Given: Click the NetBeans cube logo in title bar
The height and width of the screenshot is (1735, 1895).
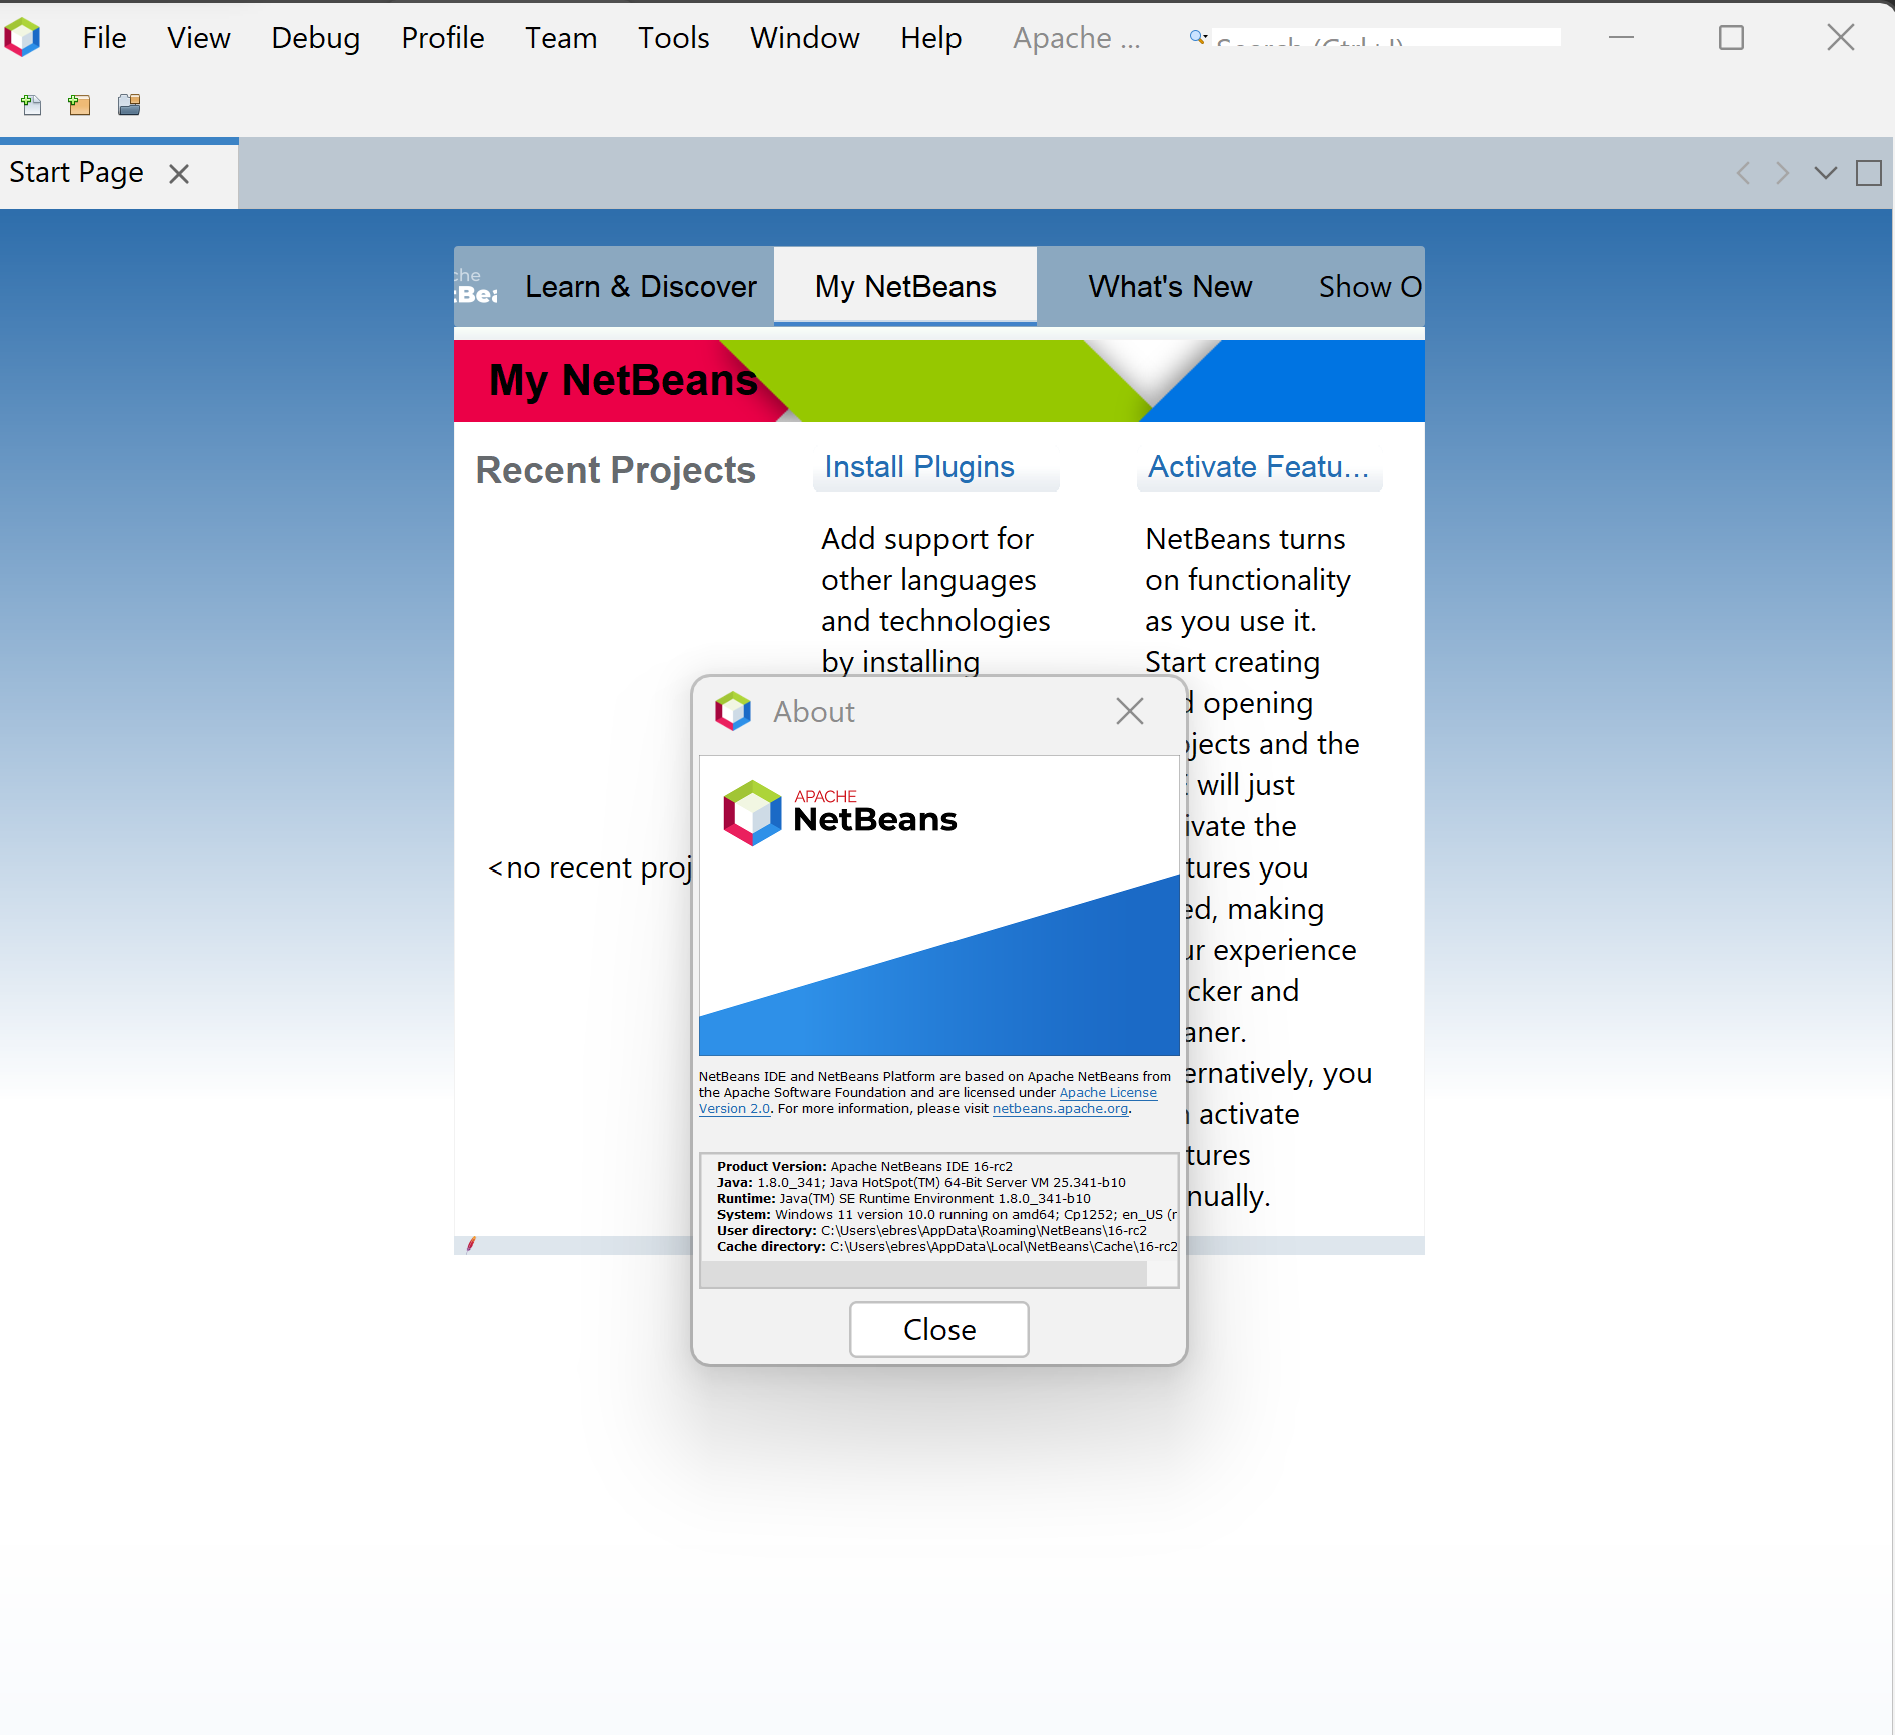Looking at the screenshot, I should [23, 38].
